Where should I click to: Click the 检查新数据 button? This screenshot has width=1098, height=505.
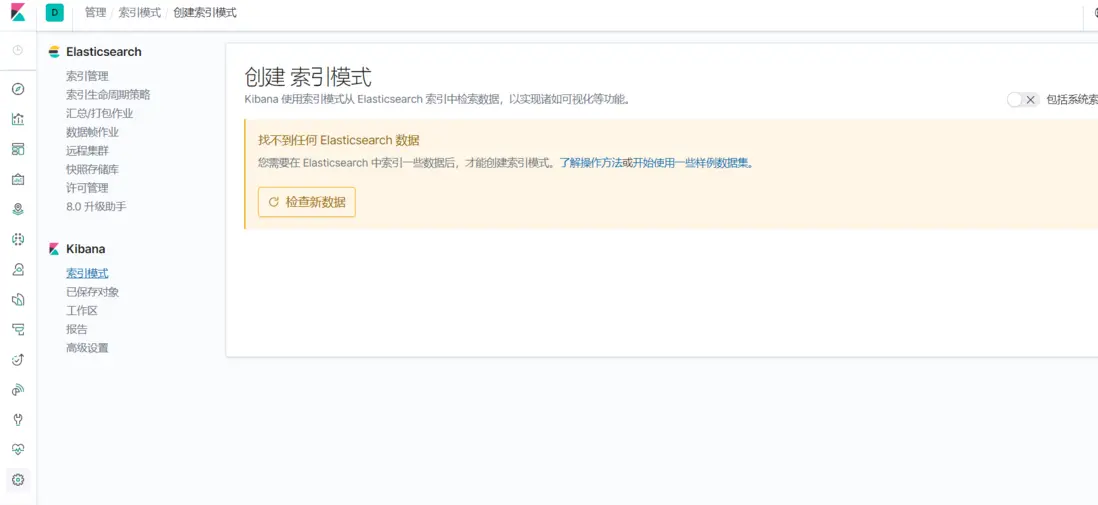[307, 202]
